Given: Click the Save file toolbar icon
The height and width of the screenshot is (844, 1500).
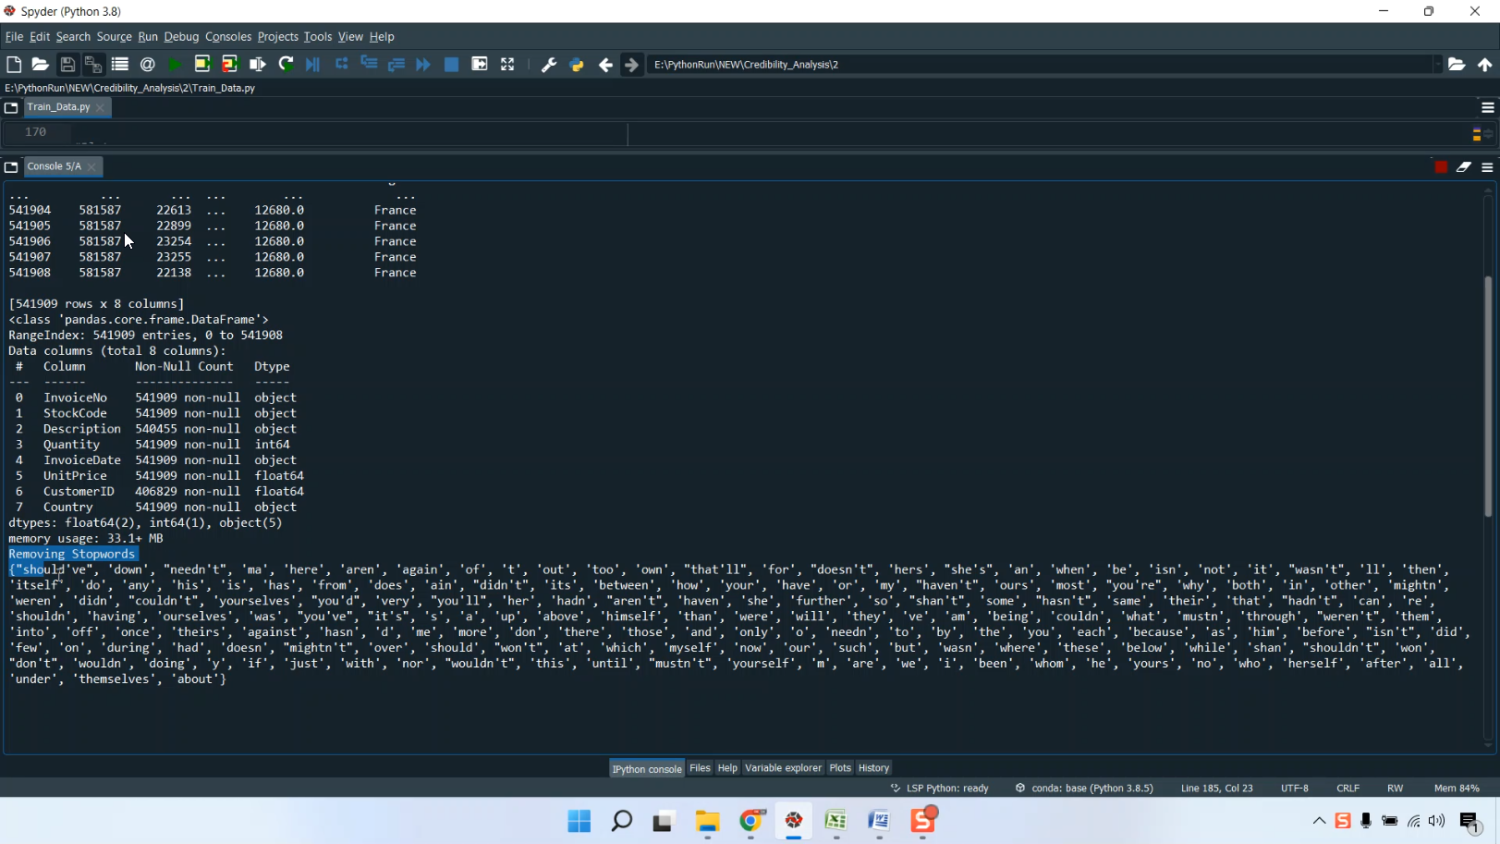Looking at the screenshot, I should [x=67, y=64].
